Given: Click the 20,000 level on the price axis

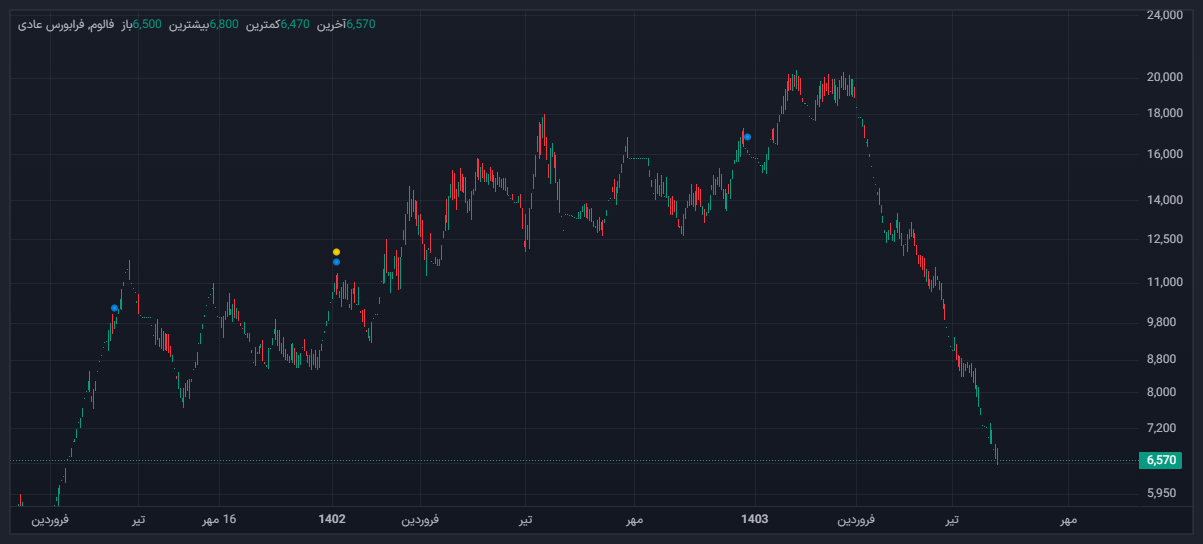Looking at the screenshot, I should tap(1164, 77).
